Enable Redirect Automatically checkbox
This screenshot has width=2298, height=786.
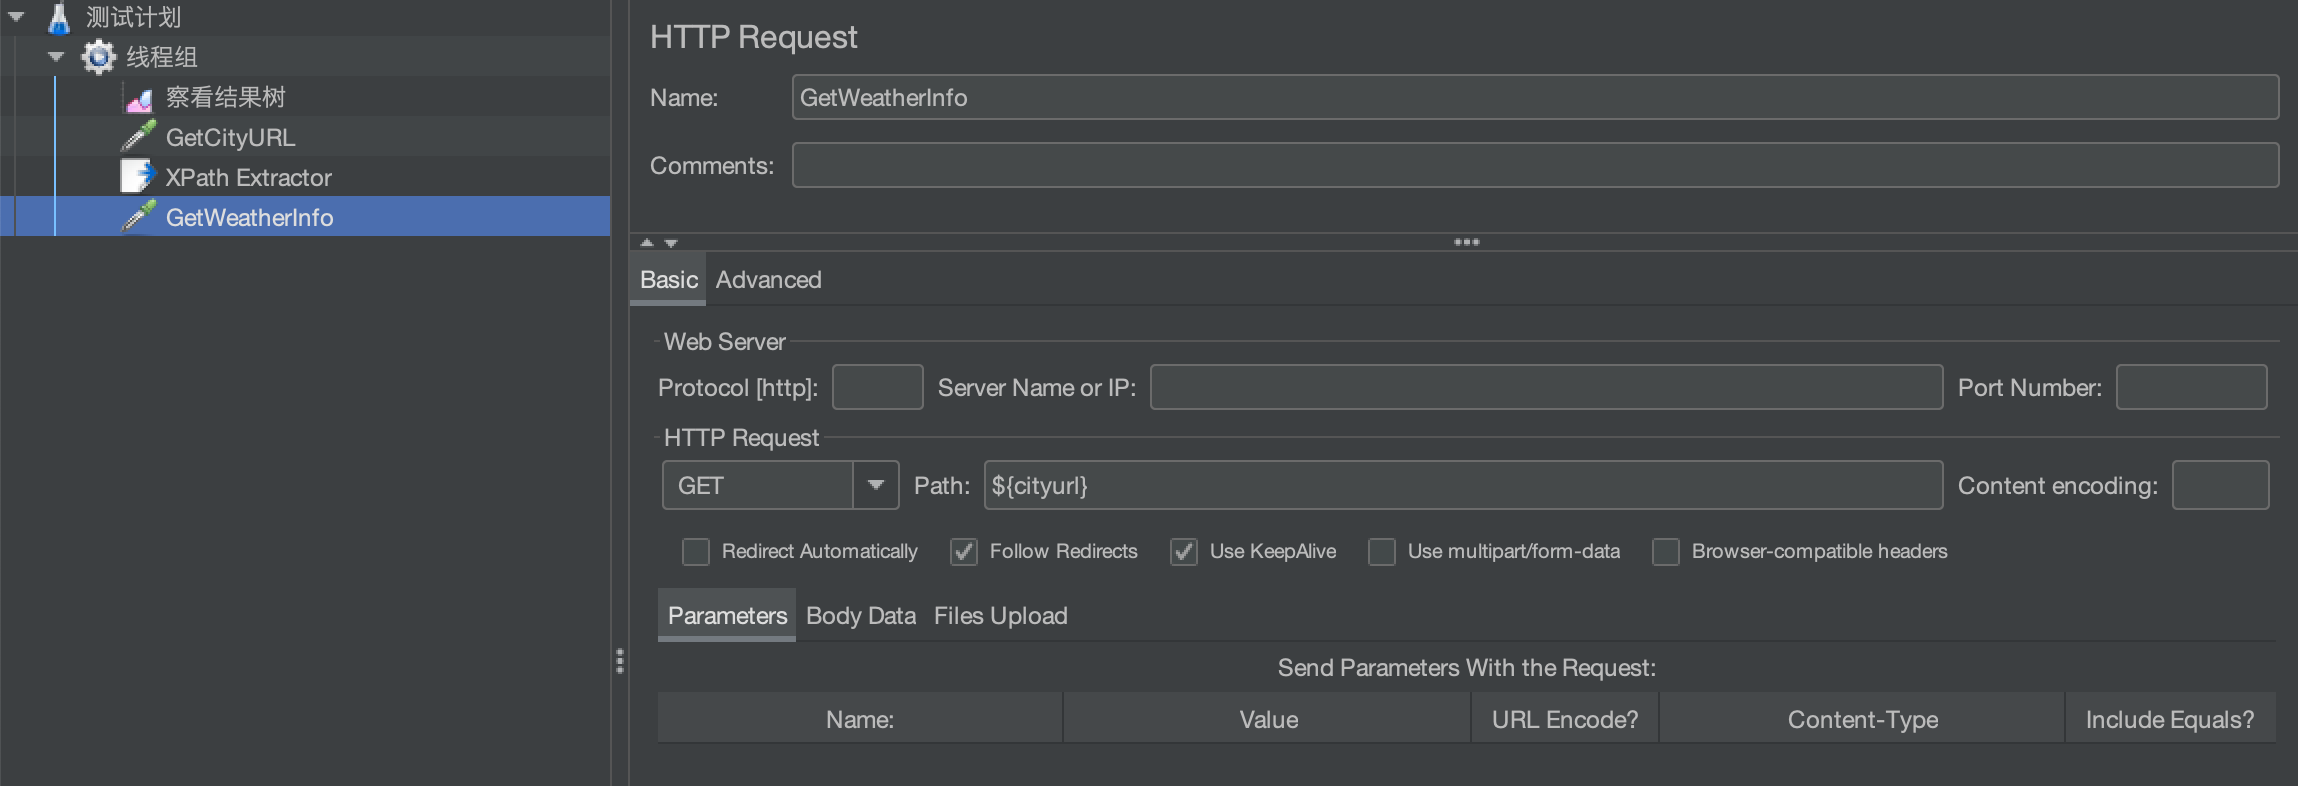click(696, 552)
